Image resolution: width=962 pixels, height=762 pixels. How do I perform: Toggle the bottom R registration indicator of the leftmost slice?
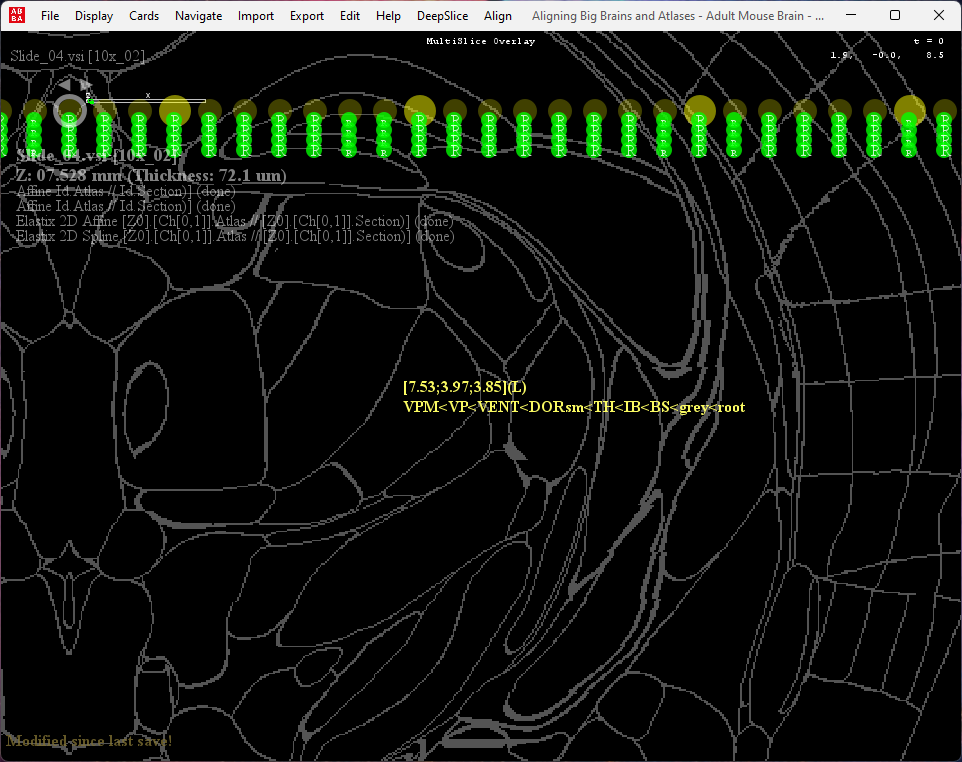pos(4,150)
